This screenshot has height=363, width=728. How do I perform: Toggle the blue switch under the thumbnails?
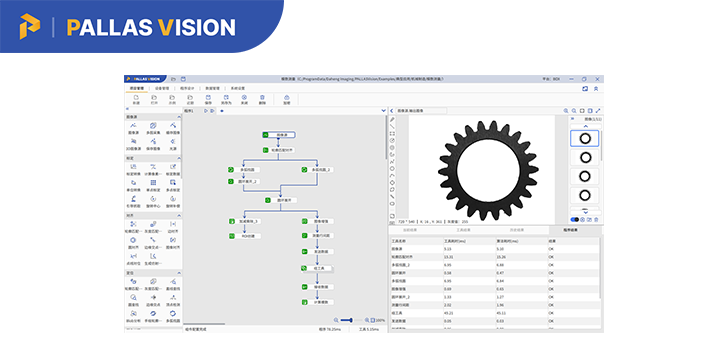coord(575,220)
